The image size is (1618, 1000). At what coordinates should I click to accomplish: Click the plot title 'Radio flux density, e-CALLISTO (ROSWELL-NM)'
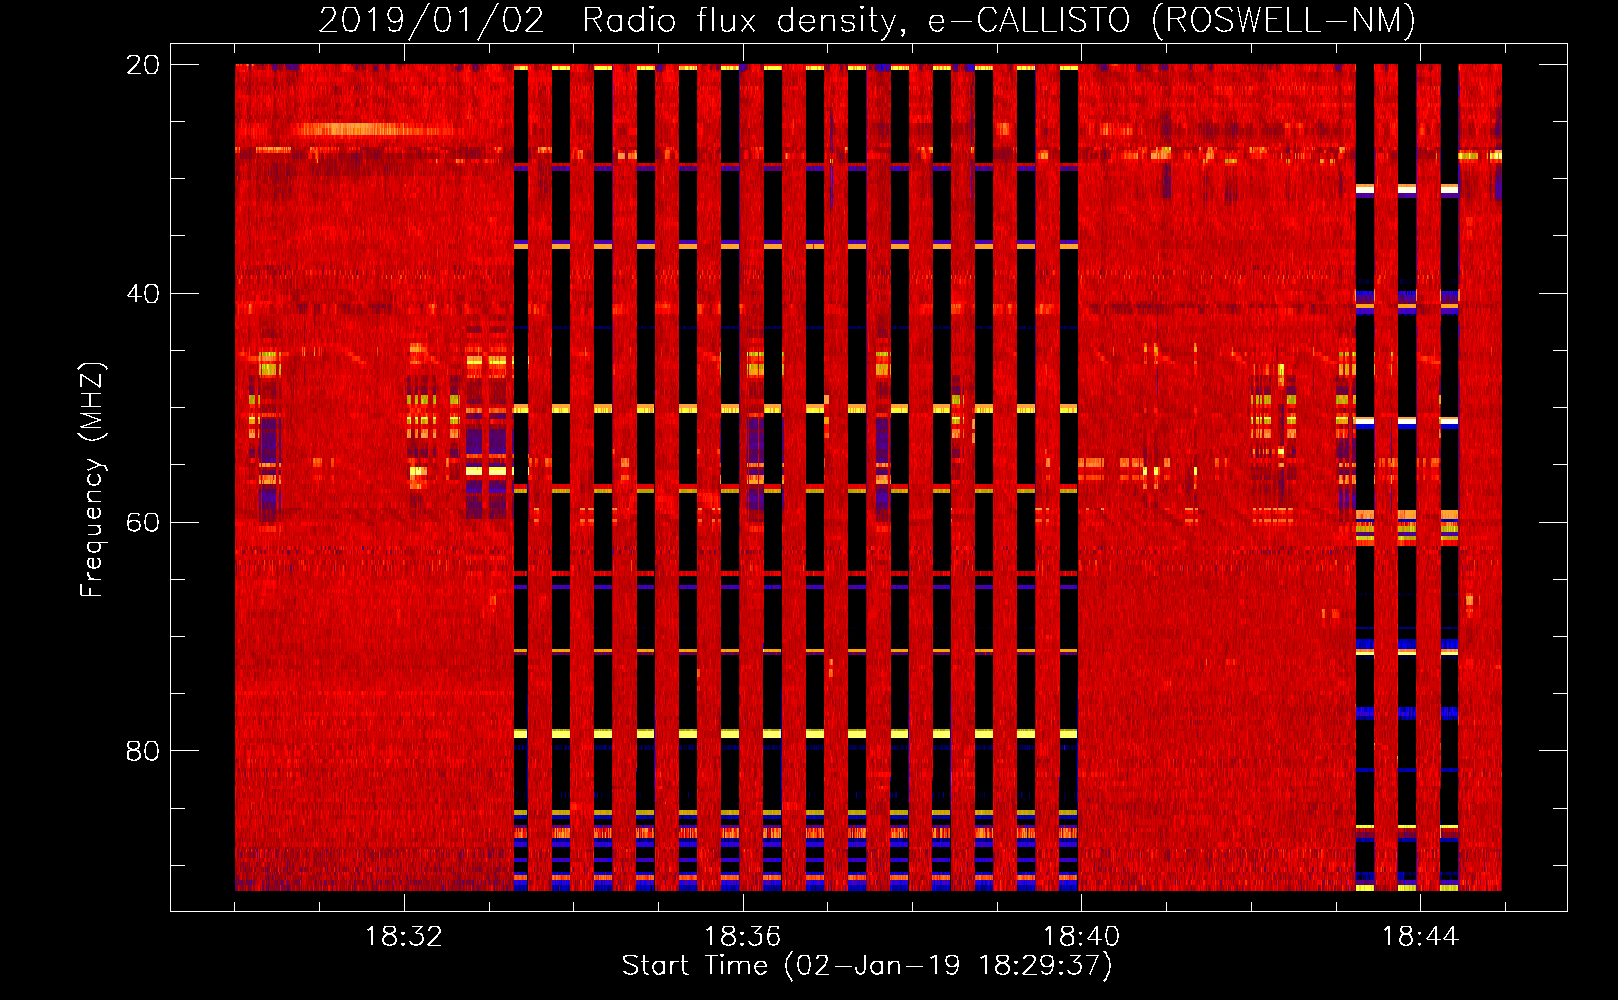click(999, 20)
